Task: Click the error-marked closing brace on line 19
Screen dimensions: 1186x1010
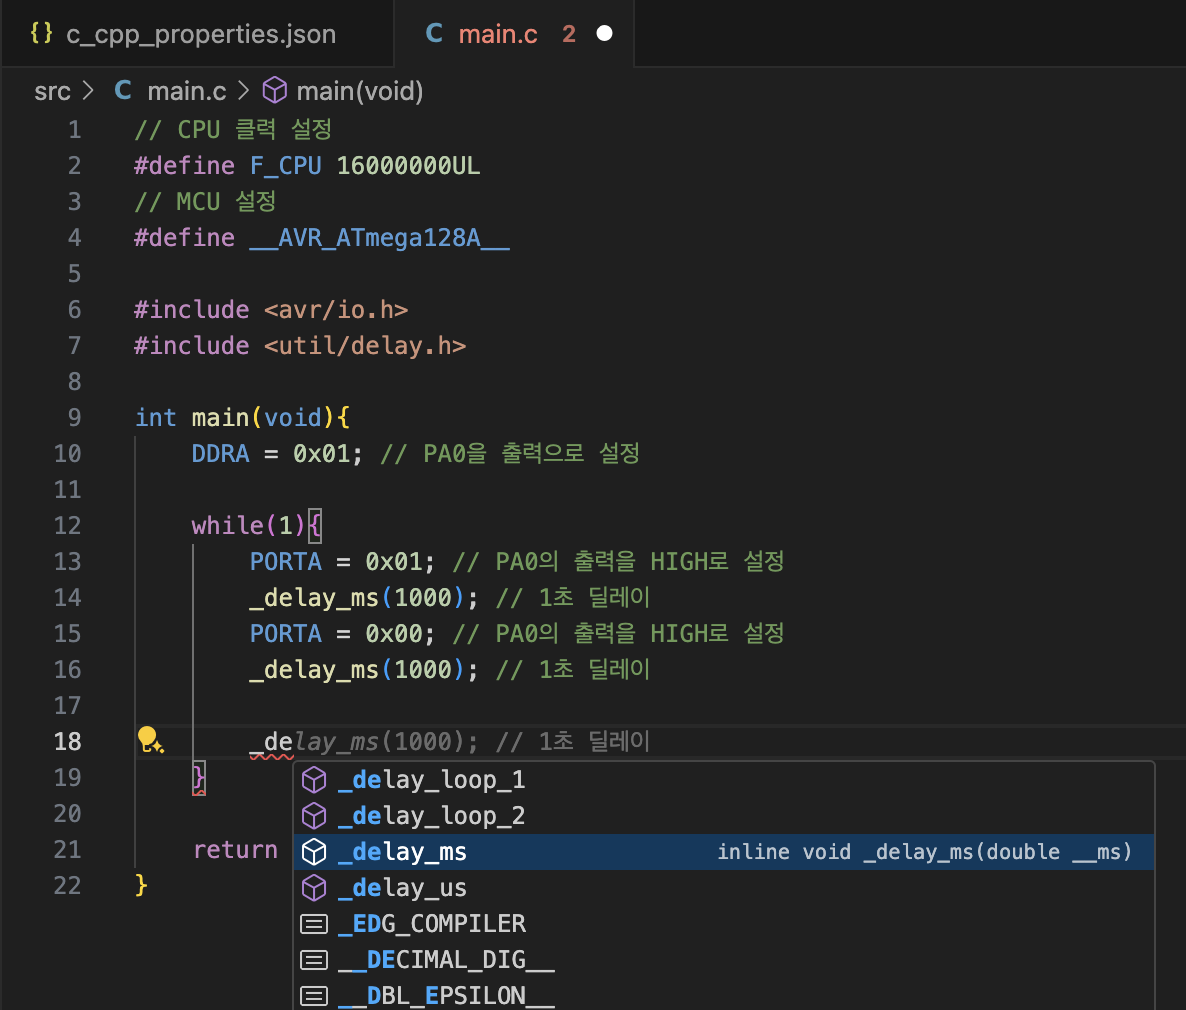Action: [198, 778]
